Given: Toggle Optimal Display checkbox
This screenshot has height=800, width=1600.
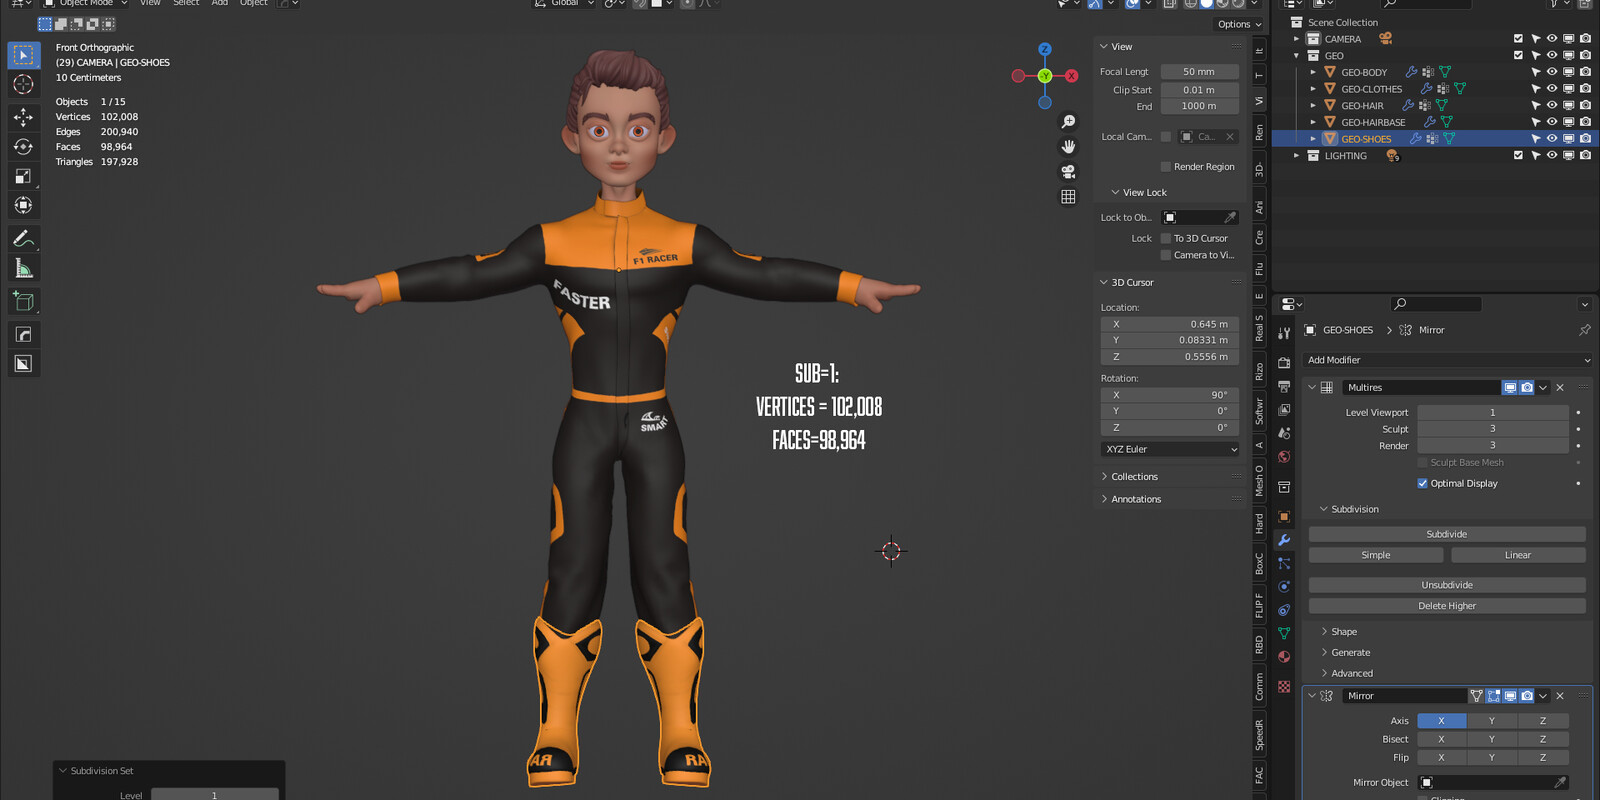Looking at the screenshot, I should click(x=1422, y=483).
